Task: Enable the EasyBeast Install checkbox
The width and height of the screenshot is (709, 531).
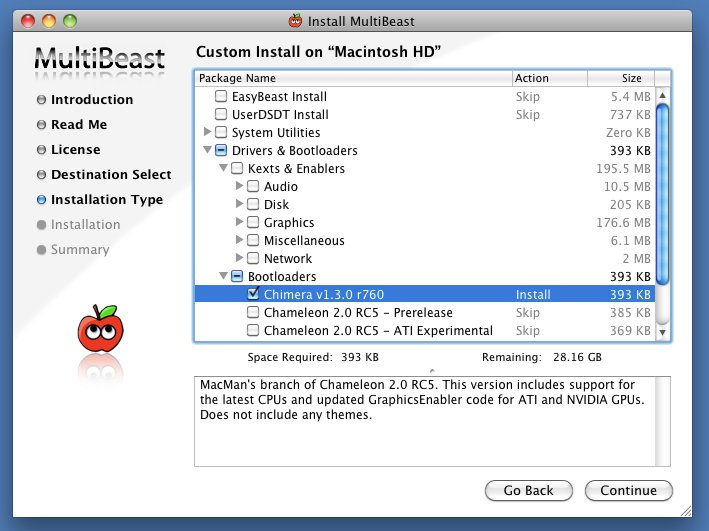Action: (x=221, y=97)
